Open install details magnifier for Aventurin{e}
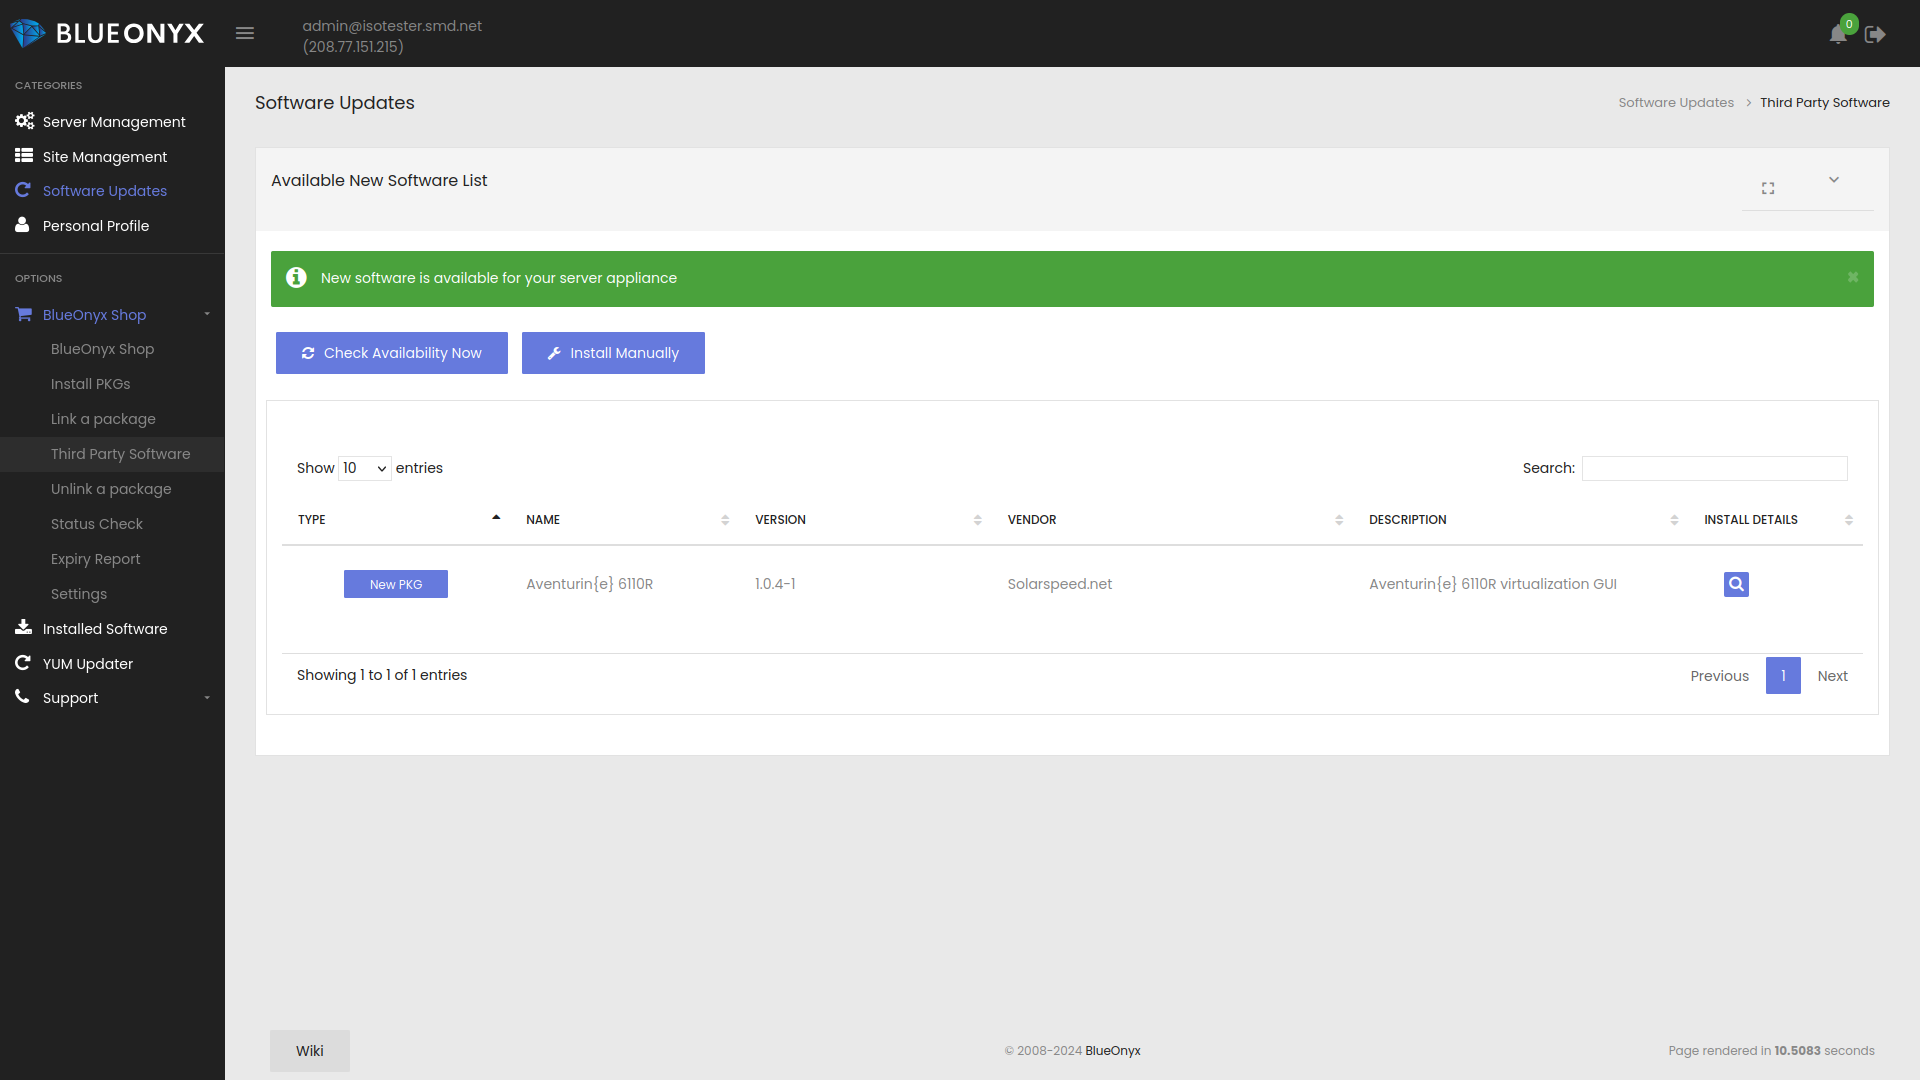 click(x=1736, y=584)
